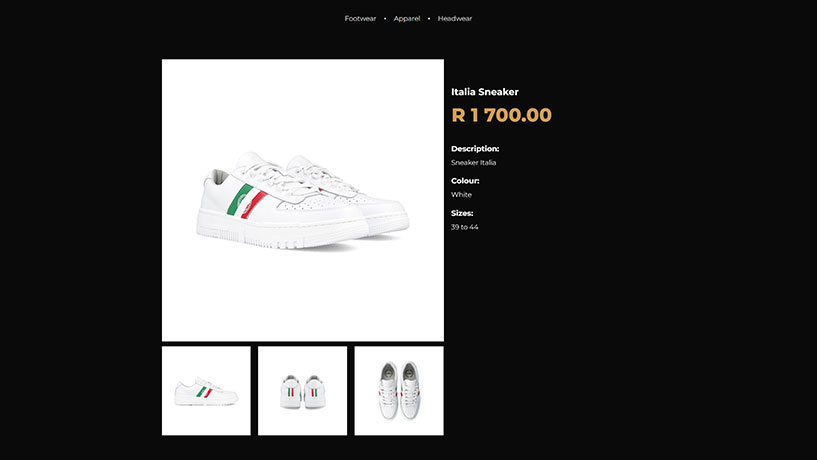Screen dimensions: 817x460
Task: View the top-down sneaker thumbnail
Action: [x=399, y=391]
